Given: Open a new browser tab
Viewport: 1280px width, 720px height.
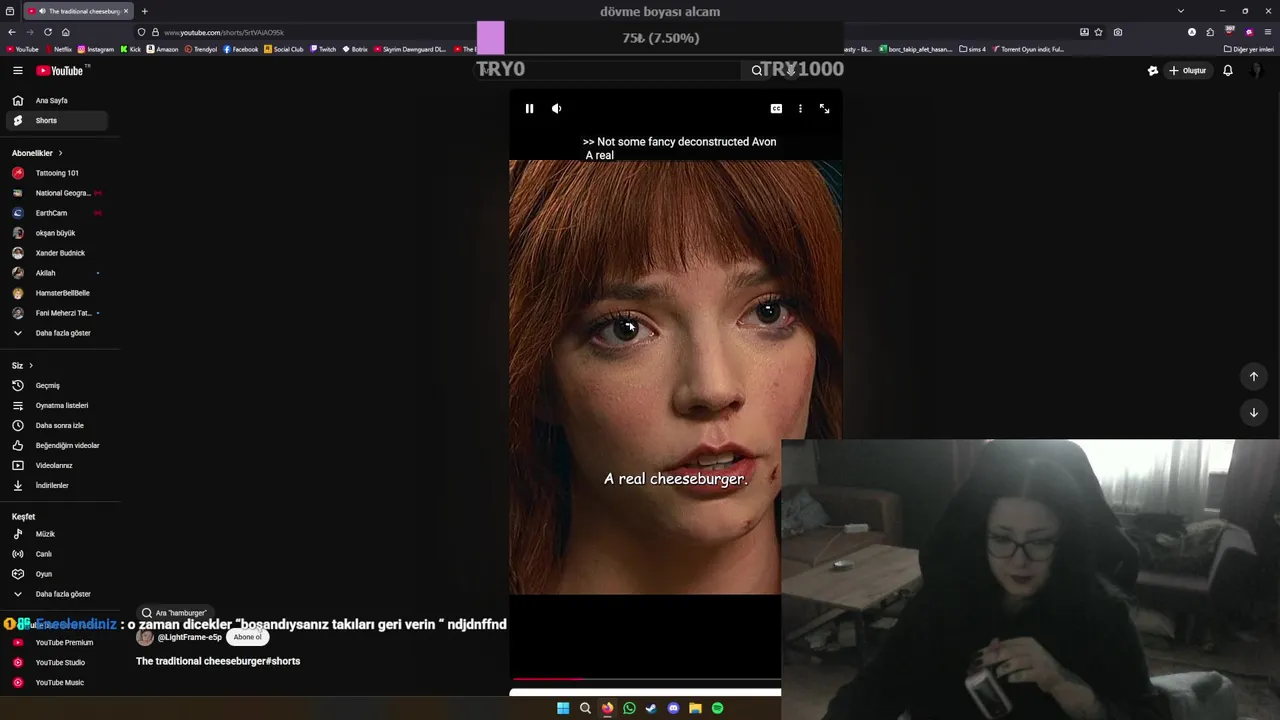Looking at the screenshot, I should [x=144, y=11].
